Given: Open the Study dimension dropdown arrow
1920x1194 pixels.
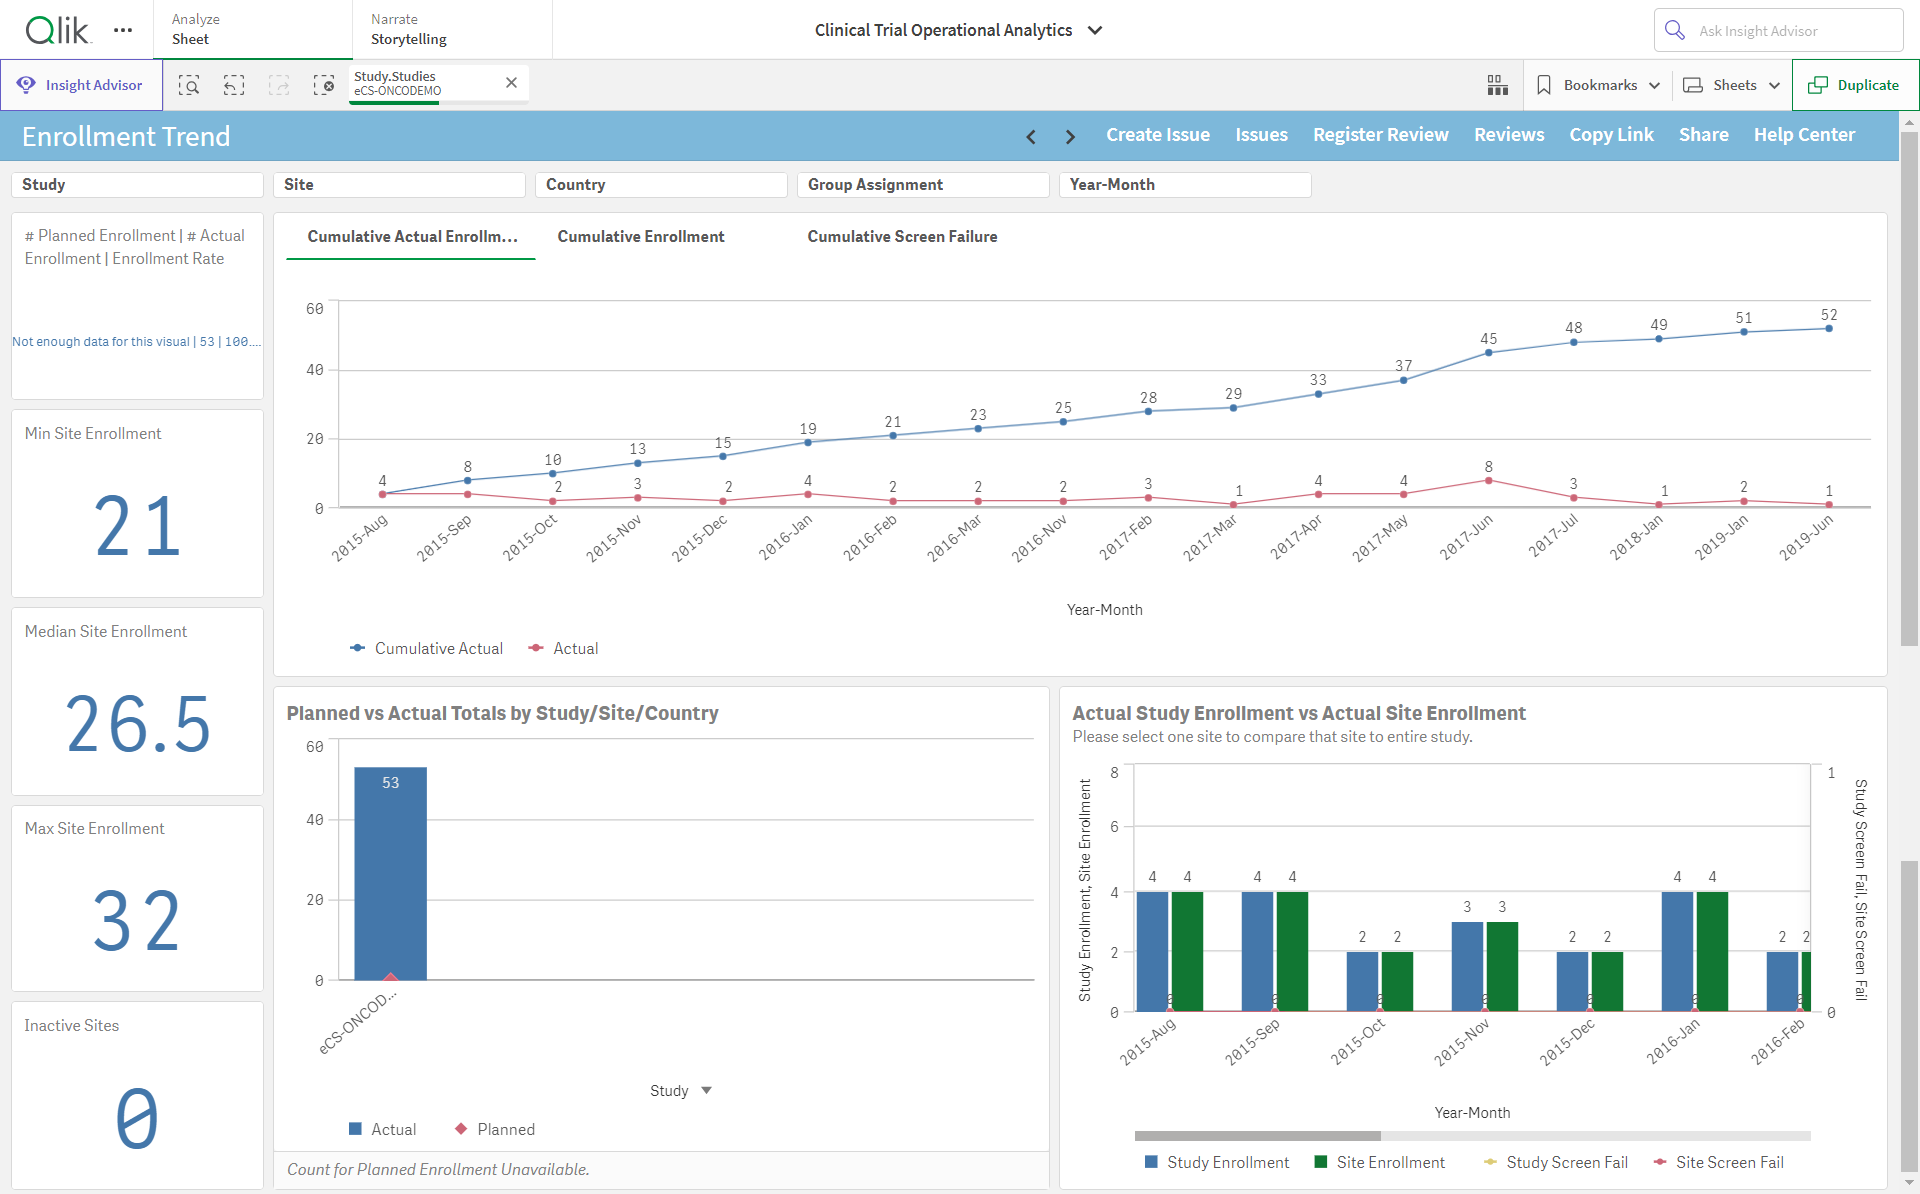Looking at the screenshot, I should pyautogui.click(x=706, y=1091).
